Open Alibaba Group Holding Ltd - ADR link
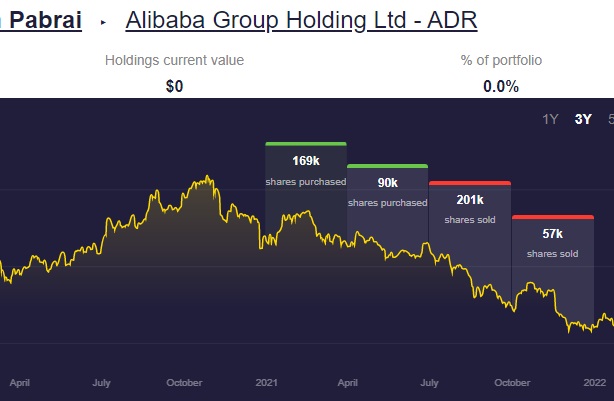The image size is (614, 401). coord(301,20)
